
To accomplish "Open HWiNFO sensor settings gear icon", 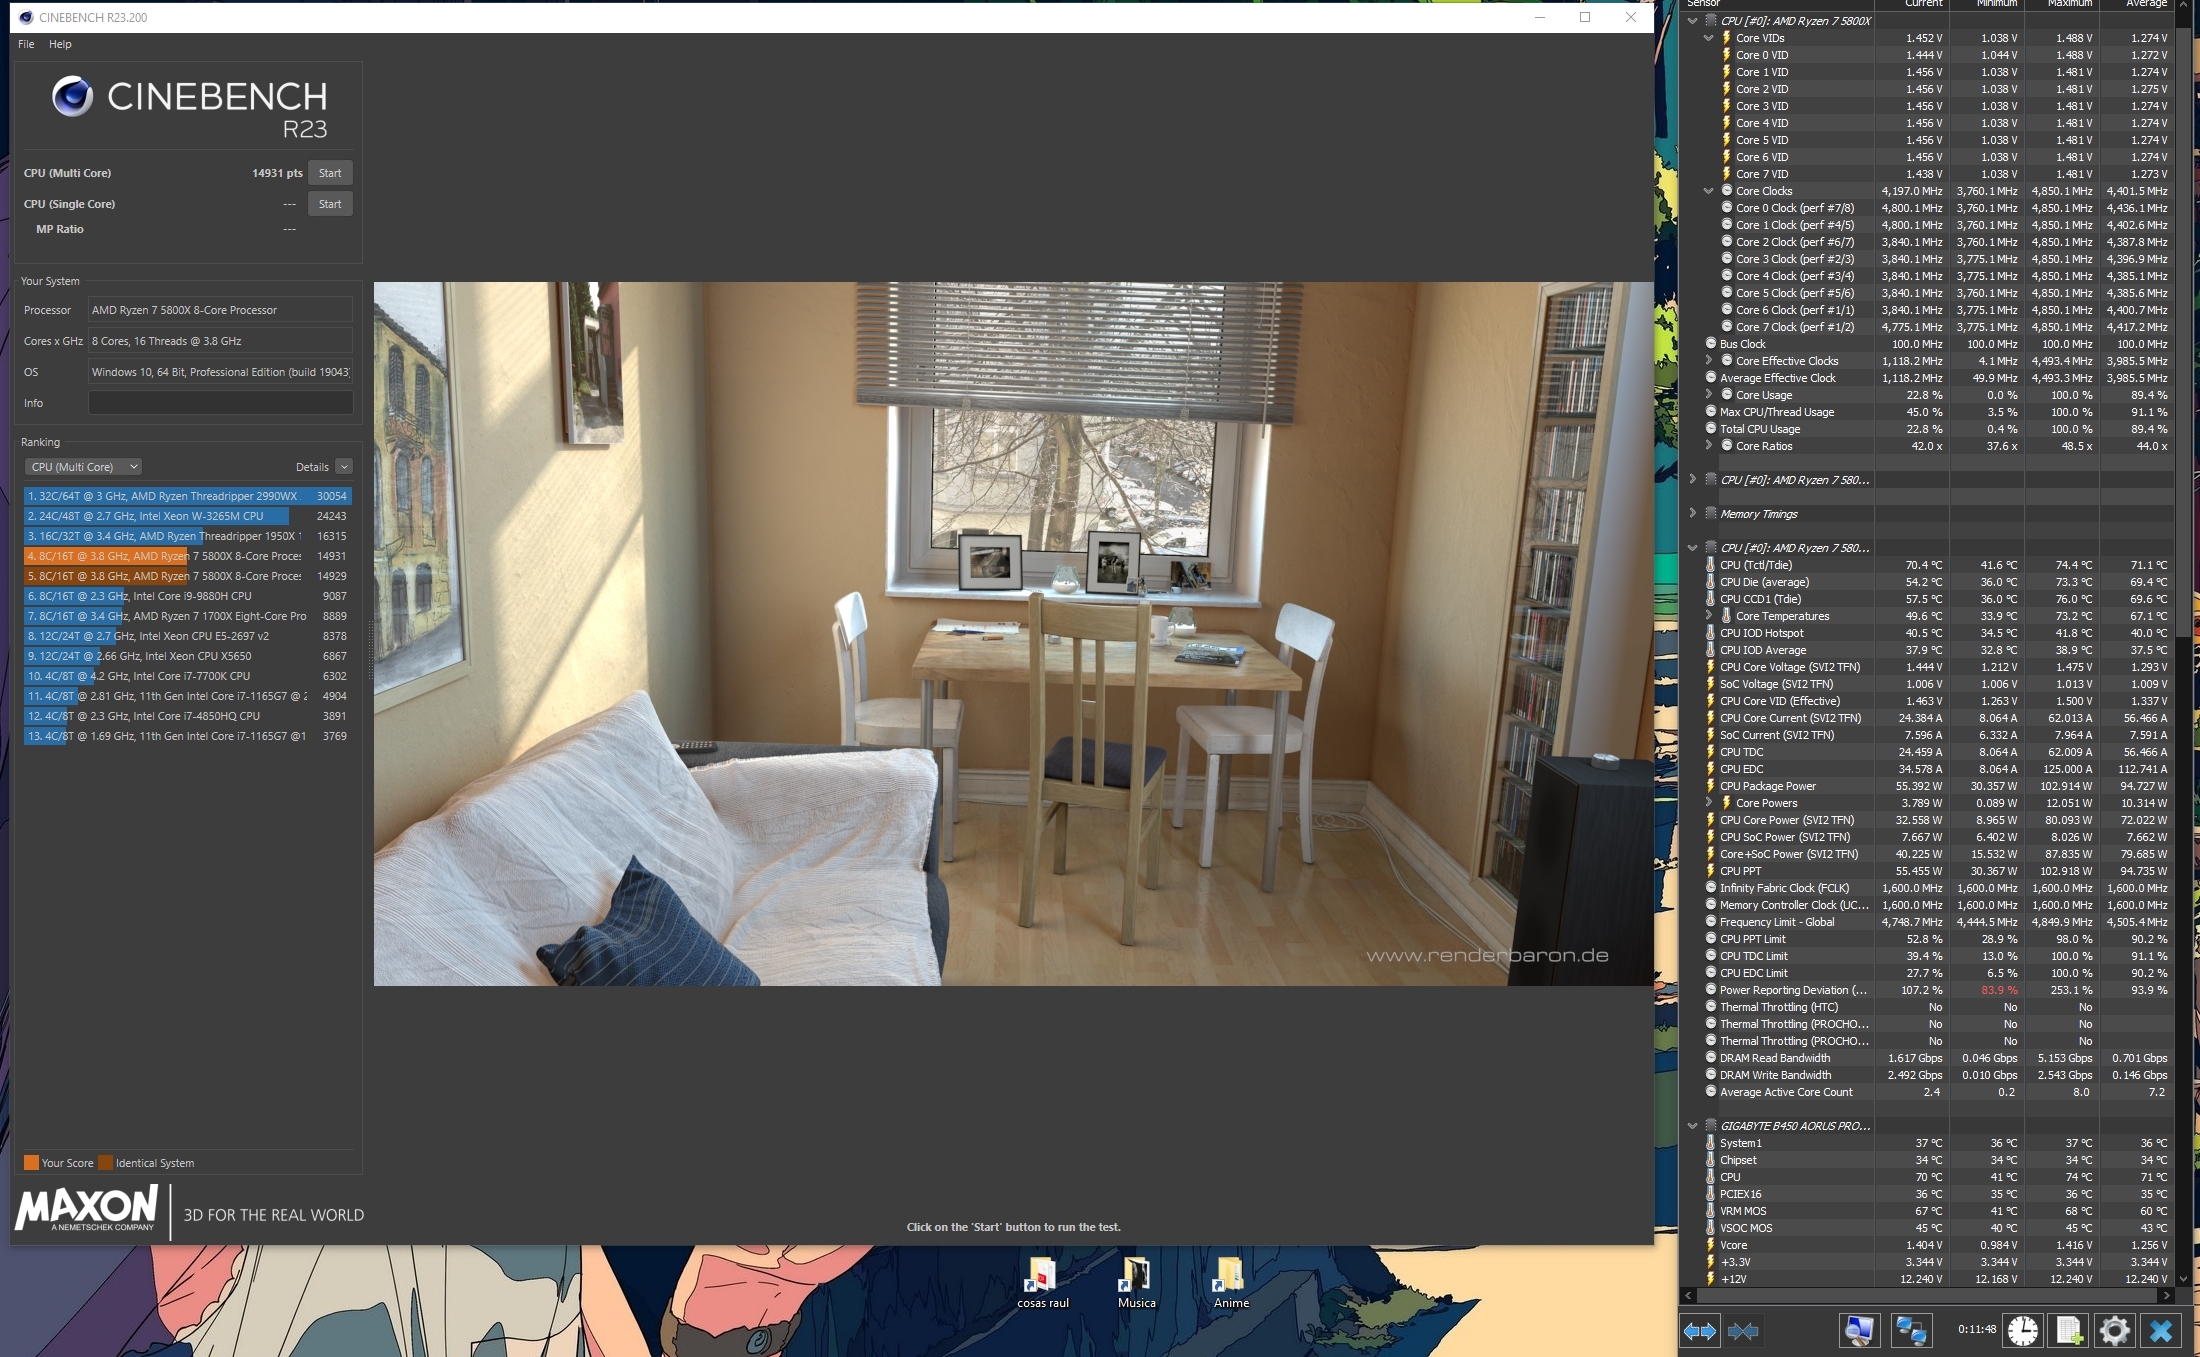I will tap(2114, 1331).
